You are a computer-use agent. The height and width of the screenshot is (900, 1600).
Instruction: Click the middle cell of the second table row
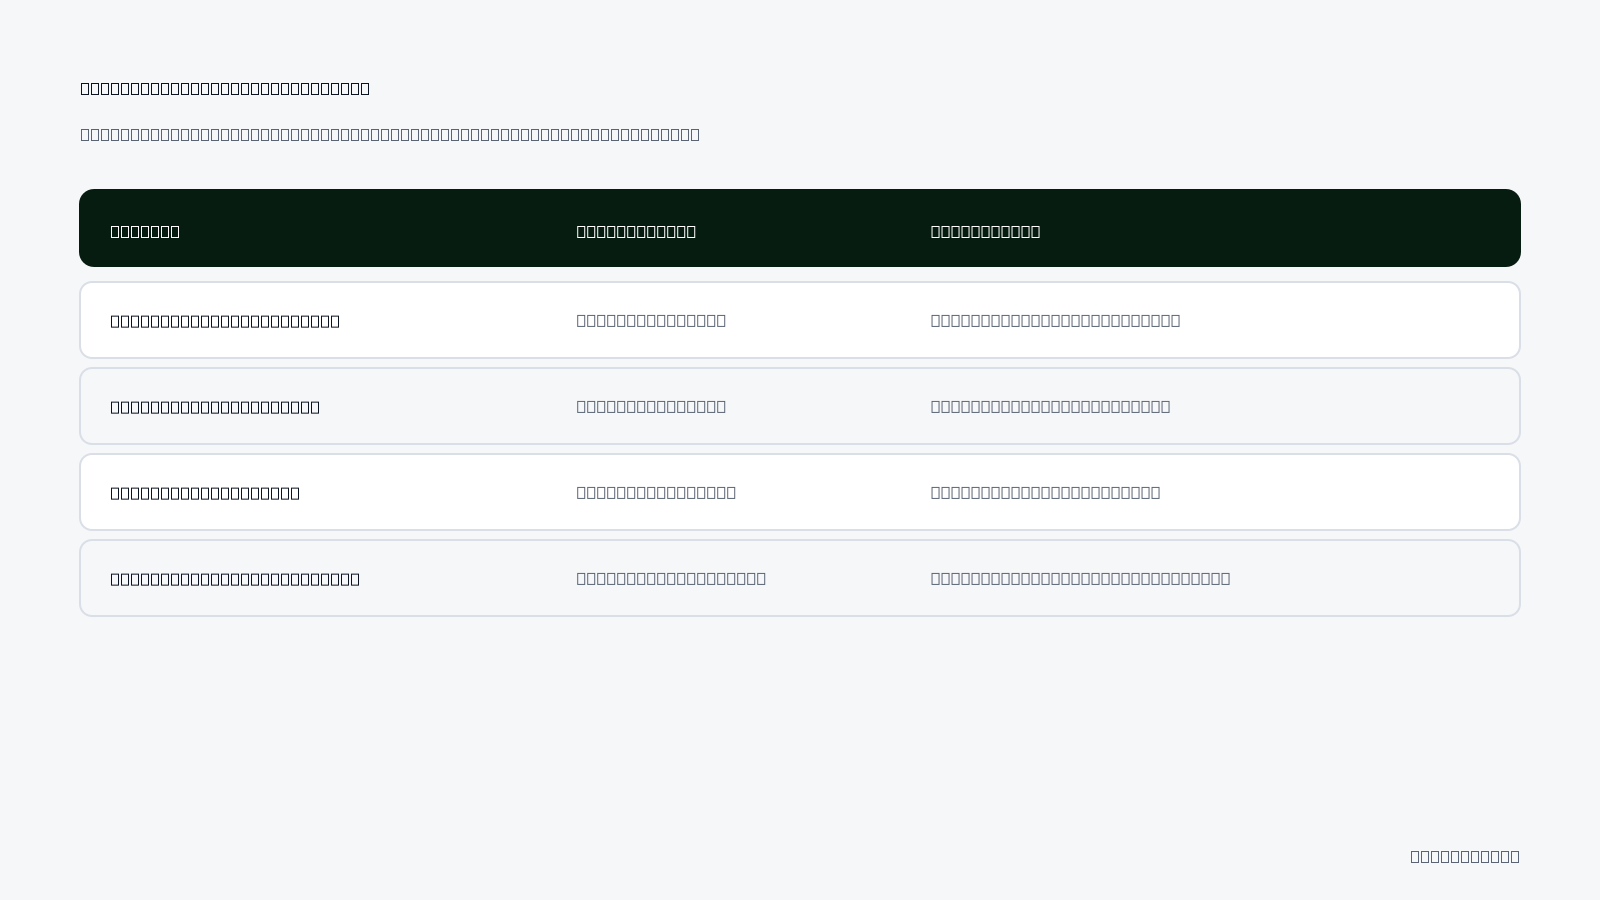pos(651,406)
